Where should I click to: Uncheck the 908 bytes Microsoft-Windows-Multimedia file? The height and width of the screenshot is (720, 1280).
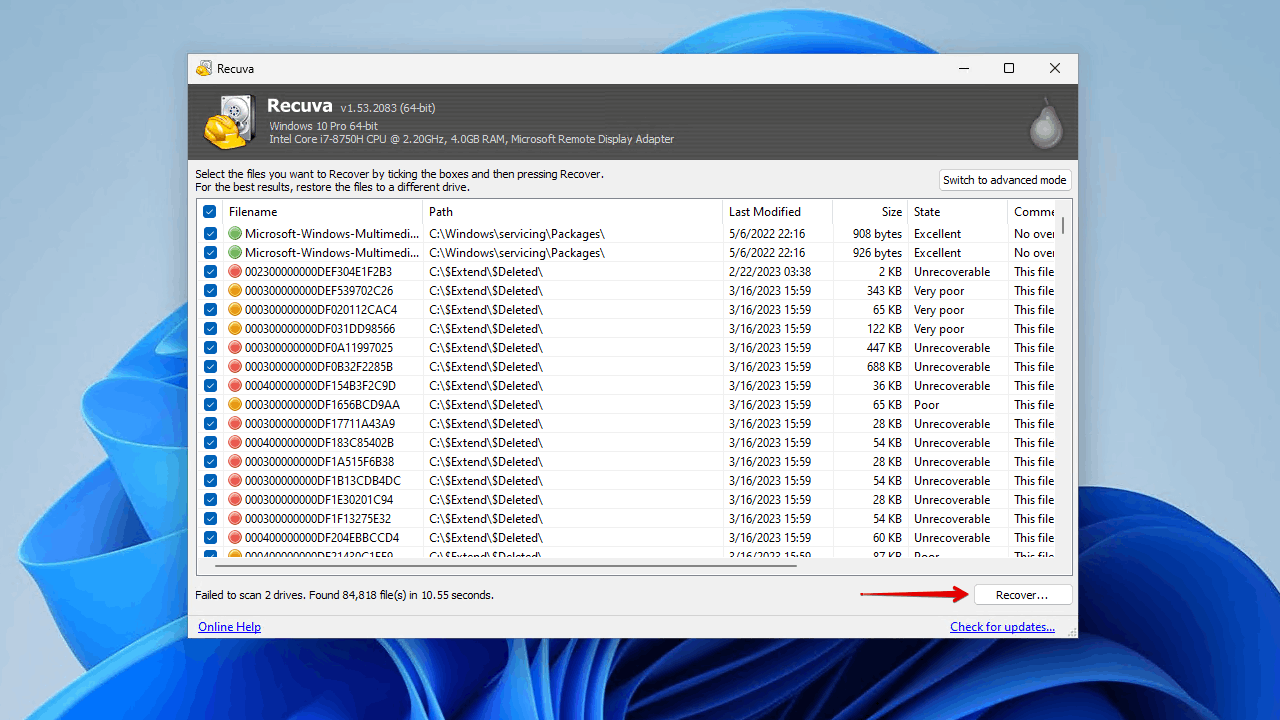click(210, 234)
